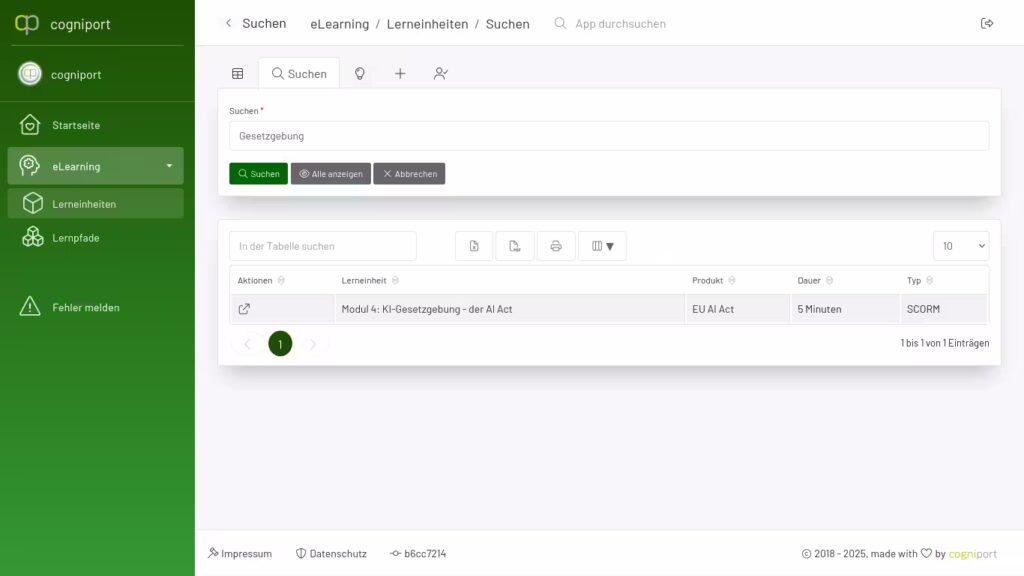Print the table using printer icon
The height and width of the screenshot is (576, 1024).
click(x=556, y=246)
